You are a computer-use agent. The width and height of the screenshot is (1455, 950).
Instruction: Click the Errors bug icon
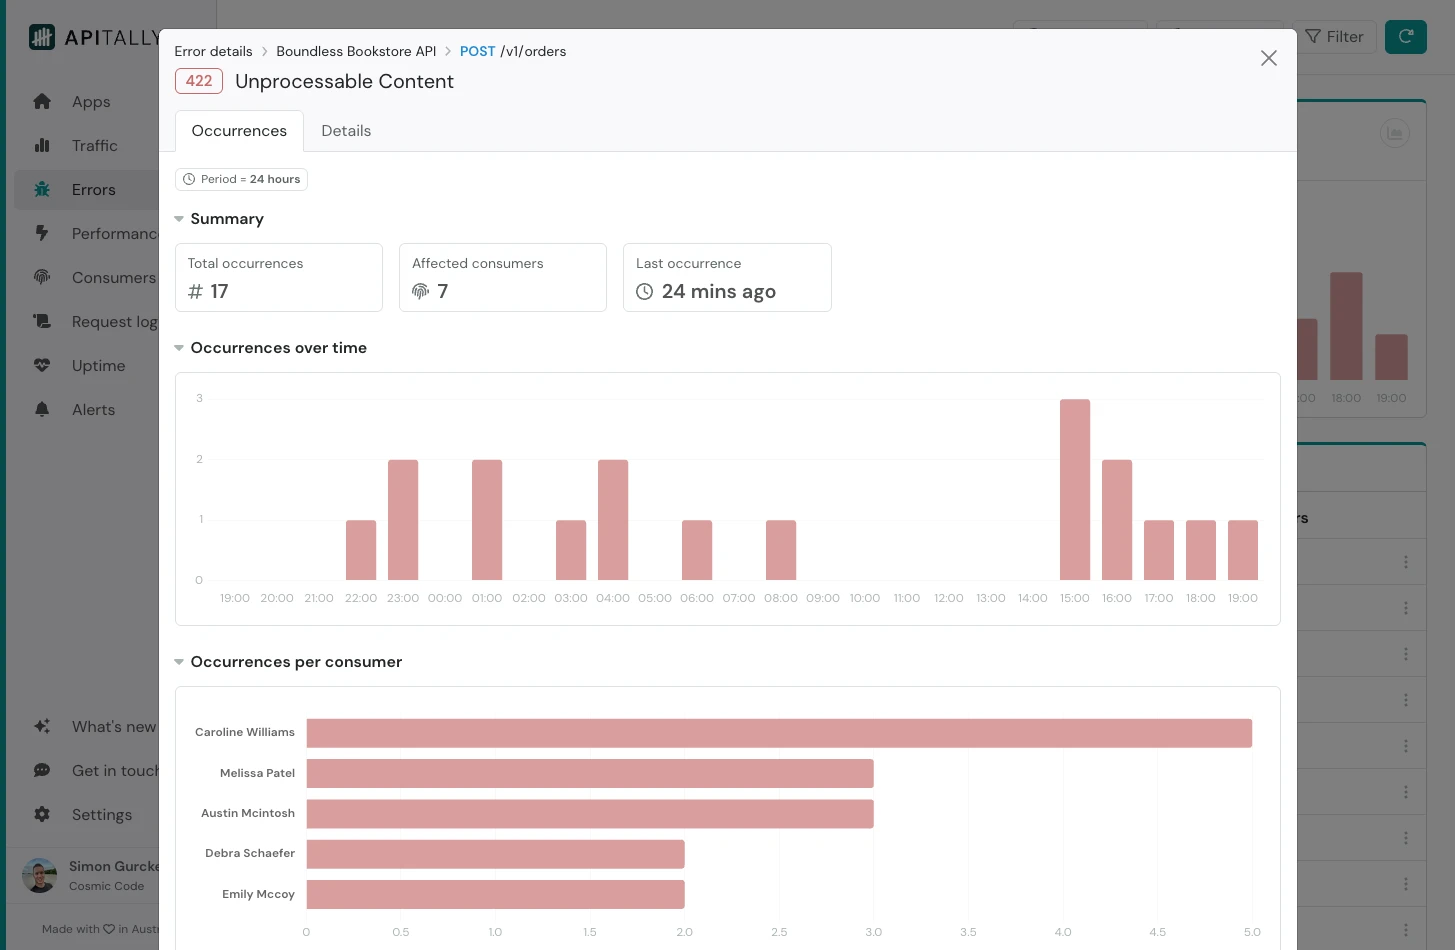point(42,190)
